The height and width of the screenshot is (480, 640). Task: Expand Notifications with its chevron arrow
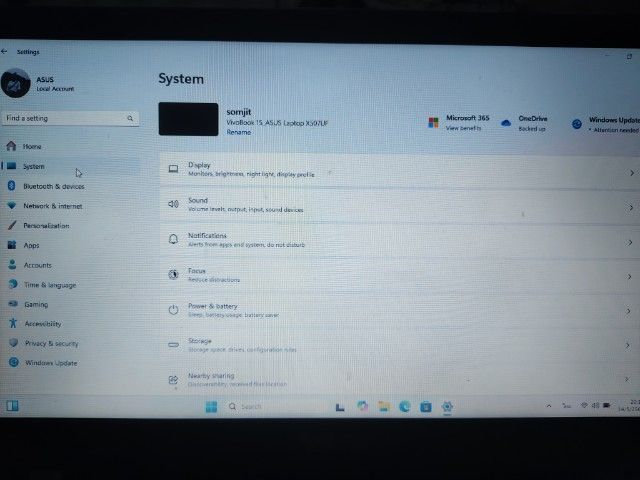click(x=630, y=242)
